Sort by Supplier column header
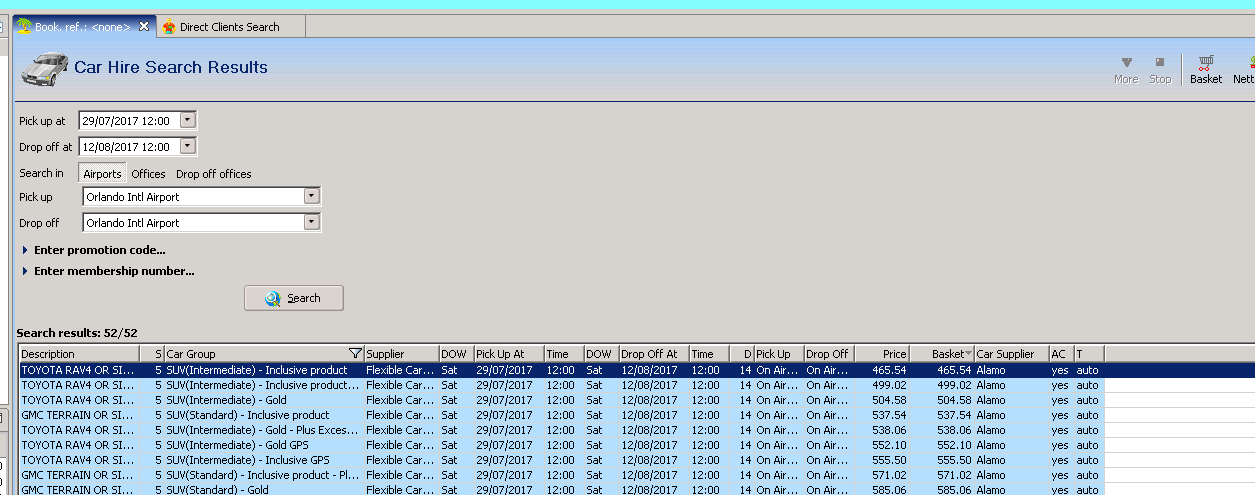Viewport: 1255px width, 495px height. [x=401, y=354]
